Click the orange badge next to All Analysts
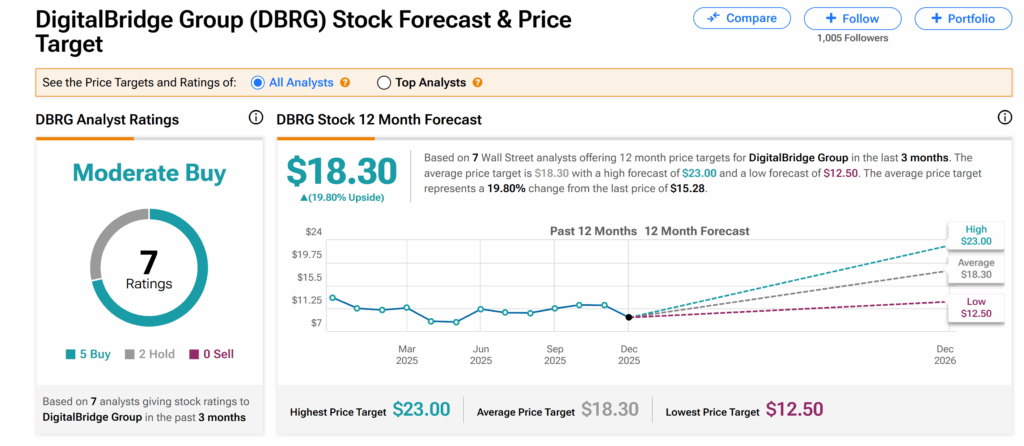Viewport: 1024px width, 446px height. [x=345, y=83]
